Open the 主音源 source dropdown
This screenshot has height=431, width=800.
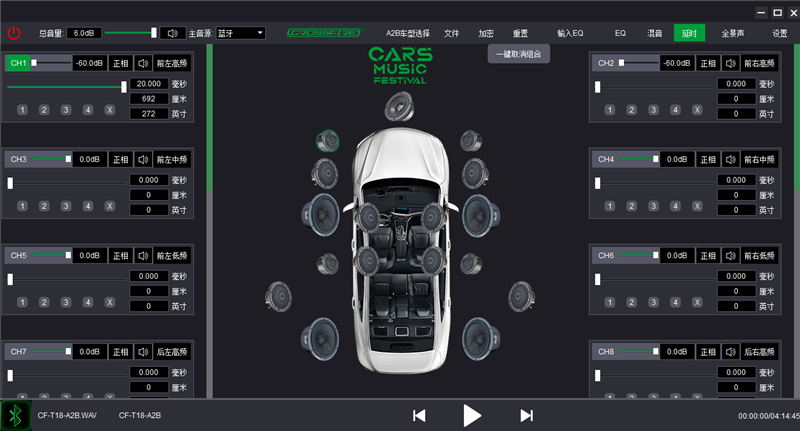[240, 33]
